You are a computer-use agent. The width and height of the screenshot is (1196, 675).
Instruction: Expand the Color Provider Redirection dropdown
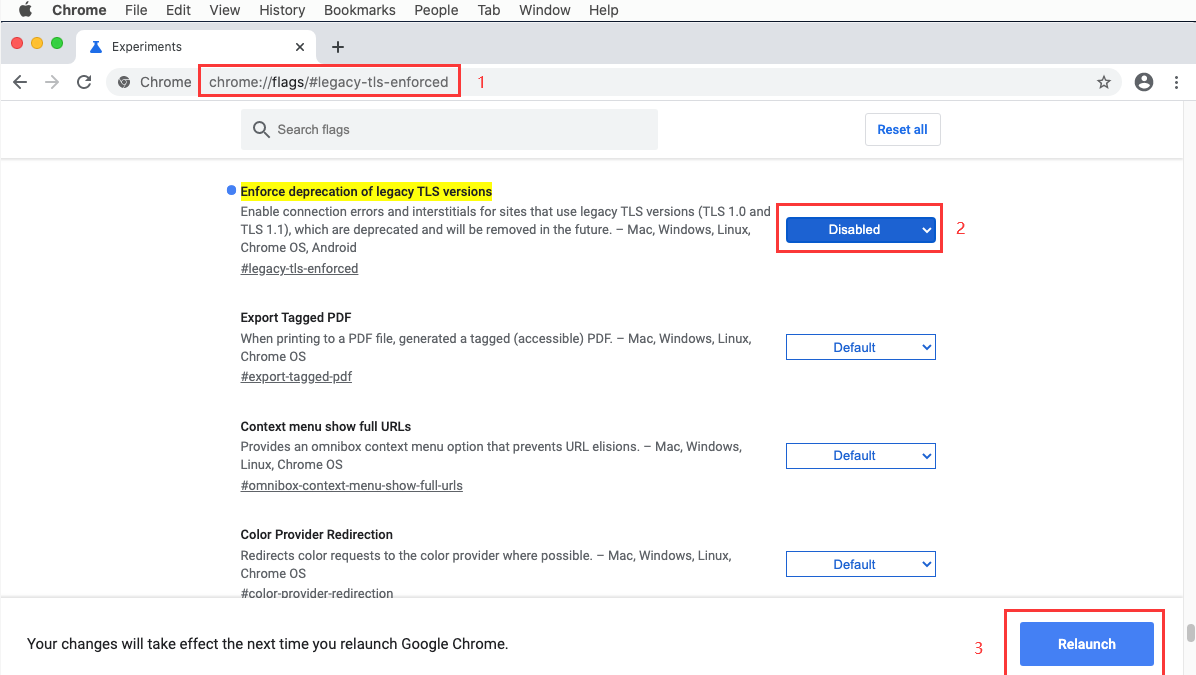860,564
